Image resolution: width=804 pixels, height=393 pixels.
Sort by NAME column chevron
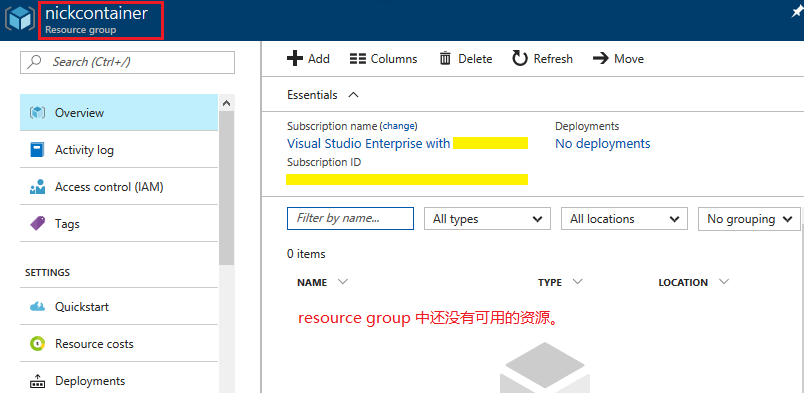[343, 282]
